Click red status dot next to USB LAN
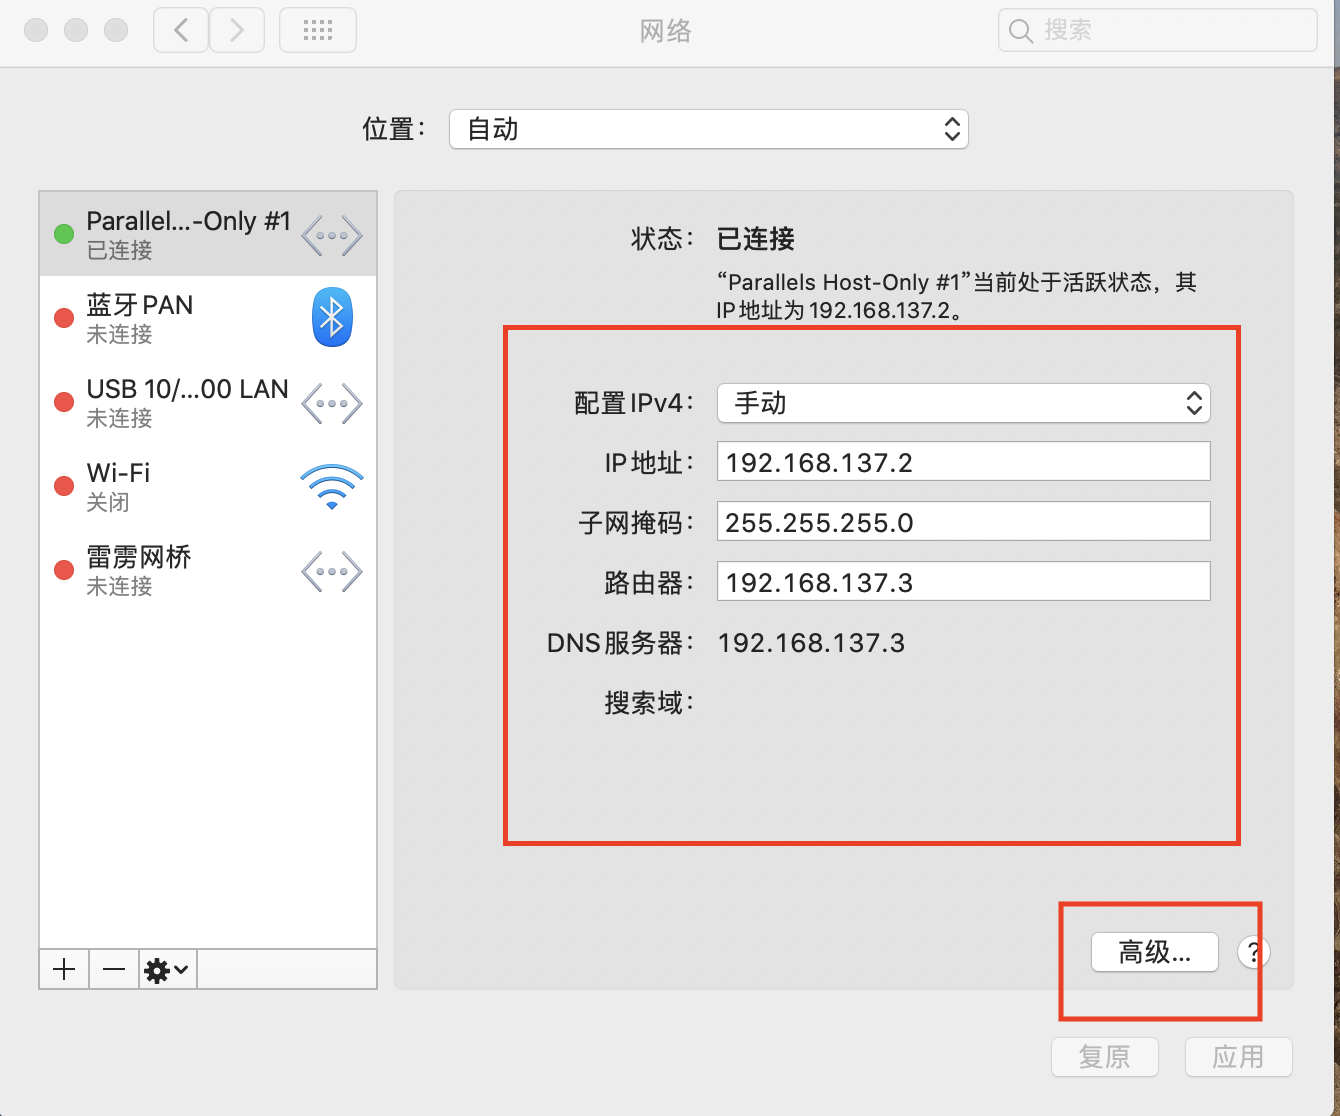This screenshot has height=1116, width=1340. pyautogui.click(x=64, y=402)
